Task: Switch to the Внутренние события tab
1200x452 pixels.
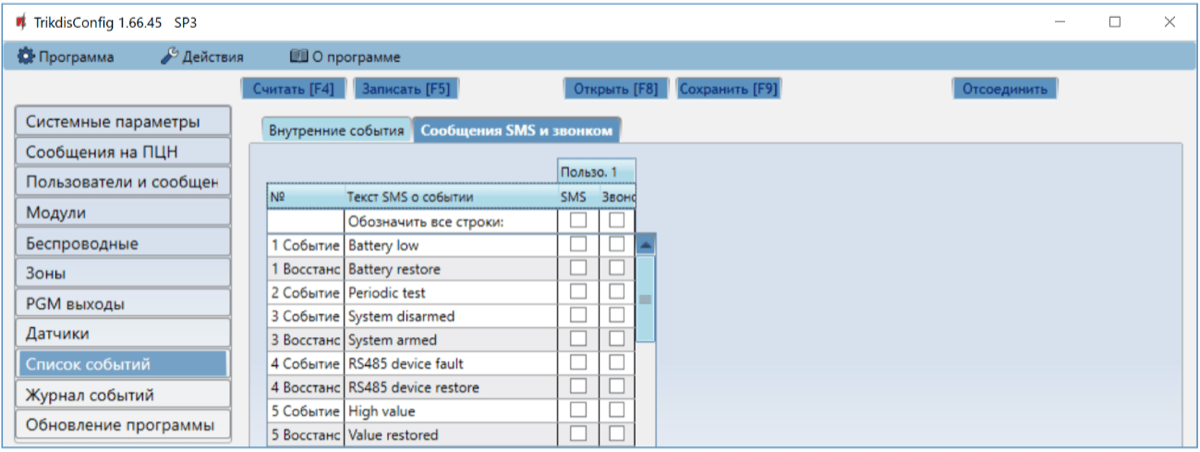Action: coord(337,131)
